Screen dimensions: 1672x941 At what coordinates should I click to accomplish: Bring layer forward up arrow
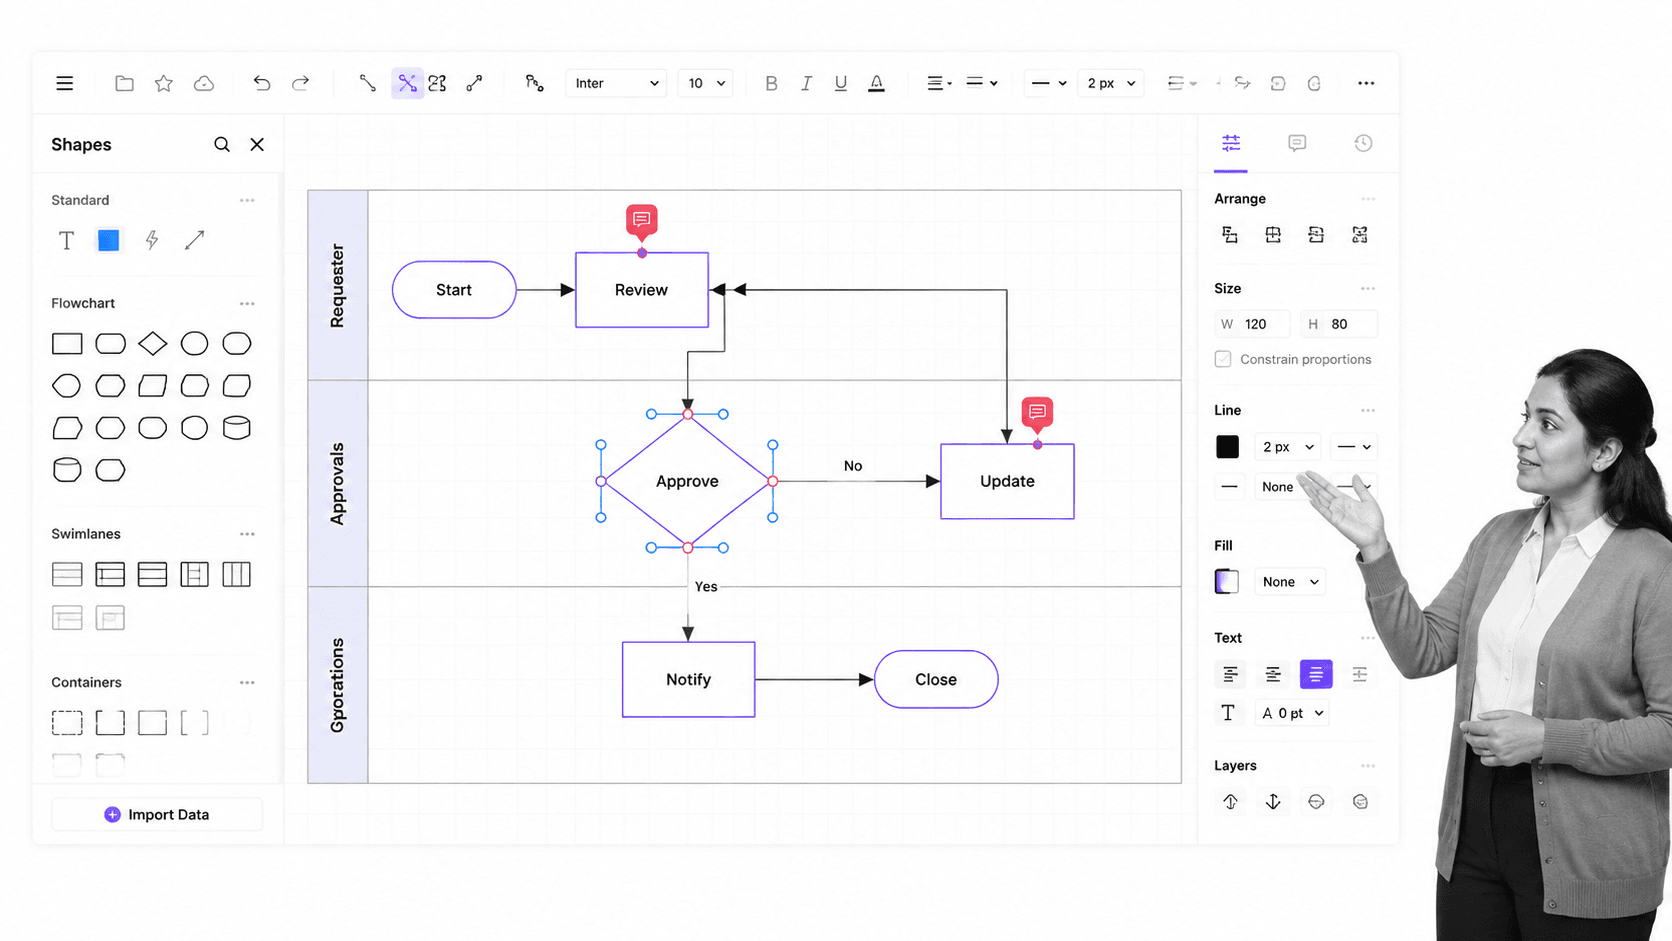tap(1230, 802)
